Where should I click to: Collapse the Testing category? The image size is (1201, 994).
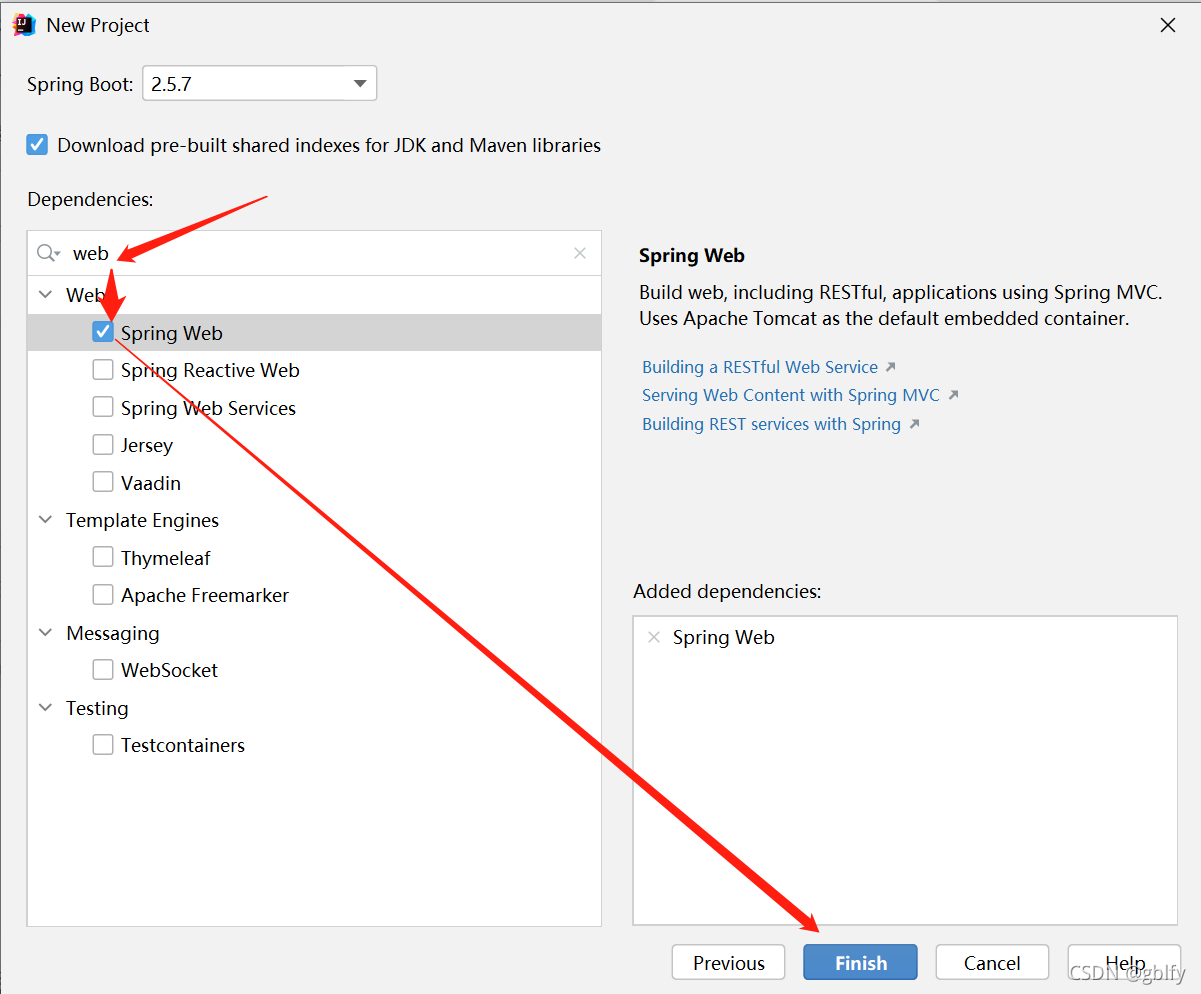(x=45, y=708)
